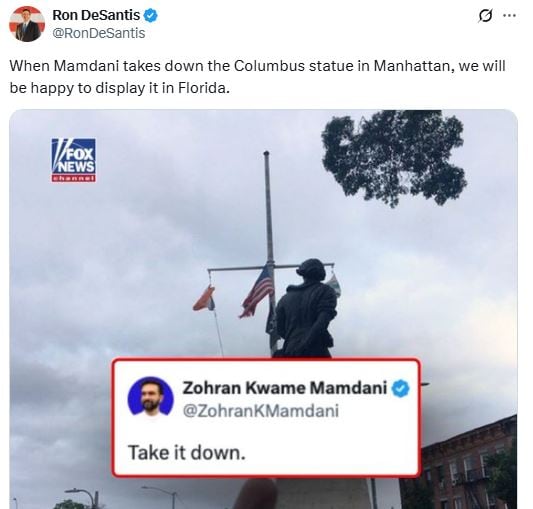Screen dimensions: 533x509
Task: Click the American flag in the photo
Action: [x=257, y=291]
